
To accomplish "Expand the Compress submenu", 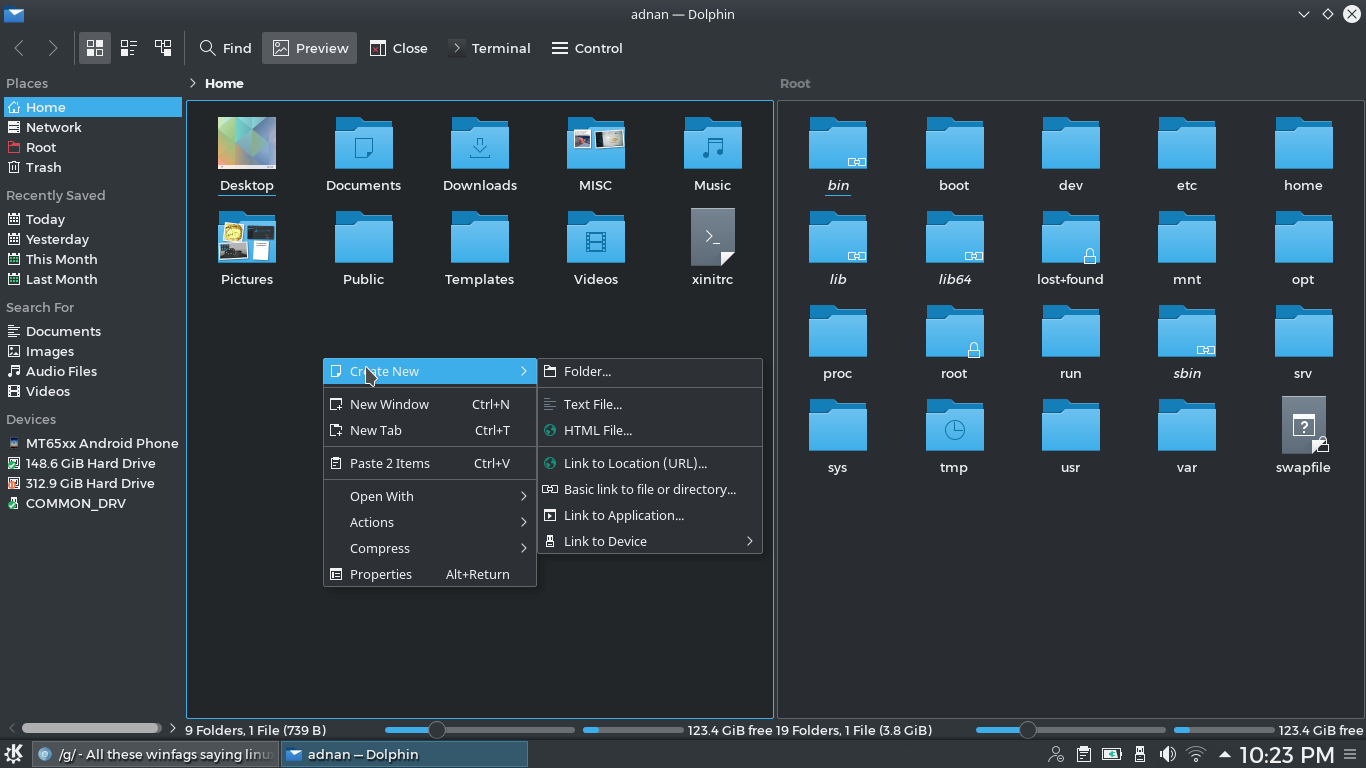I will tap(430, 548).
